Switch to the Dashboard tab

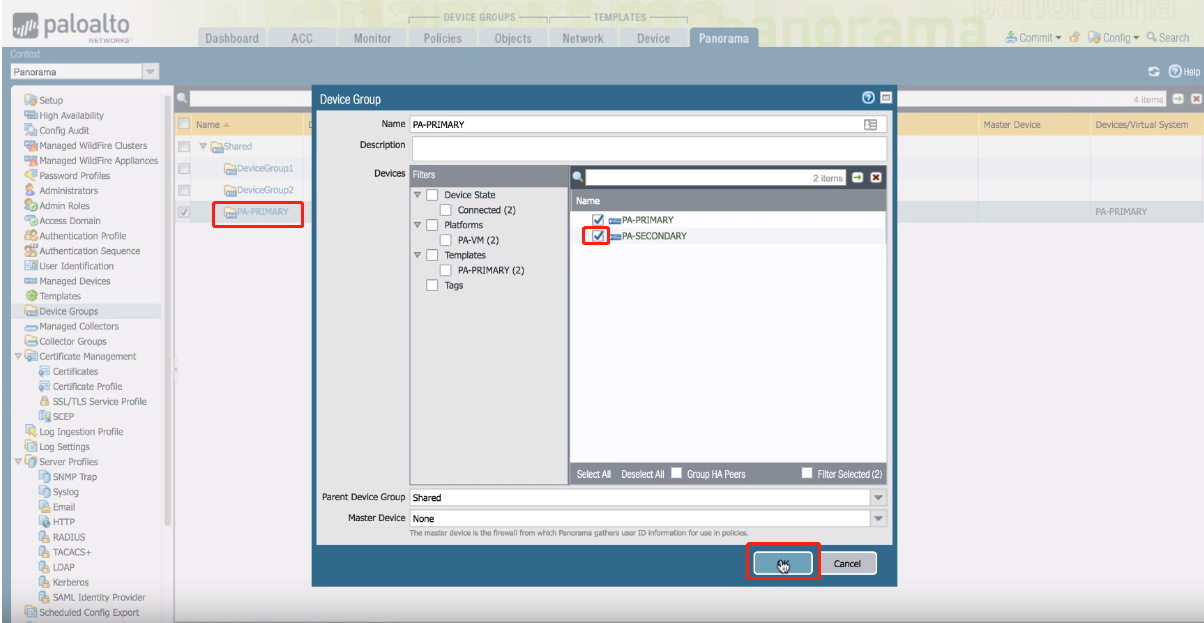click(232, 38)
